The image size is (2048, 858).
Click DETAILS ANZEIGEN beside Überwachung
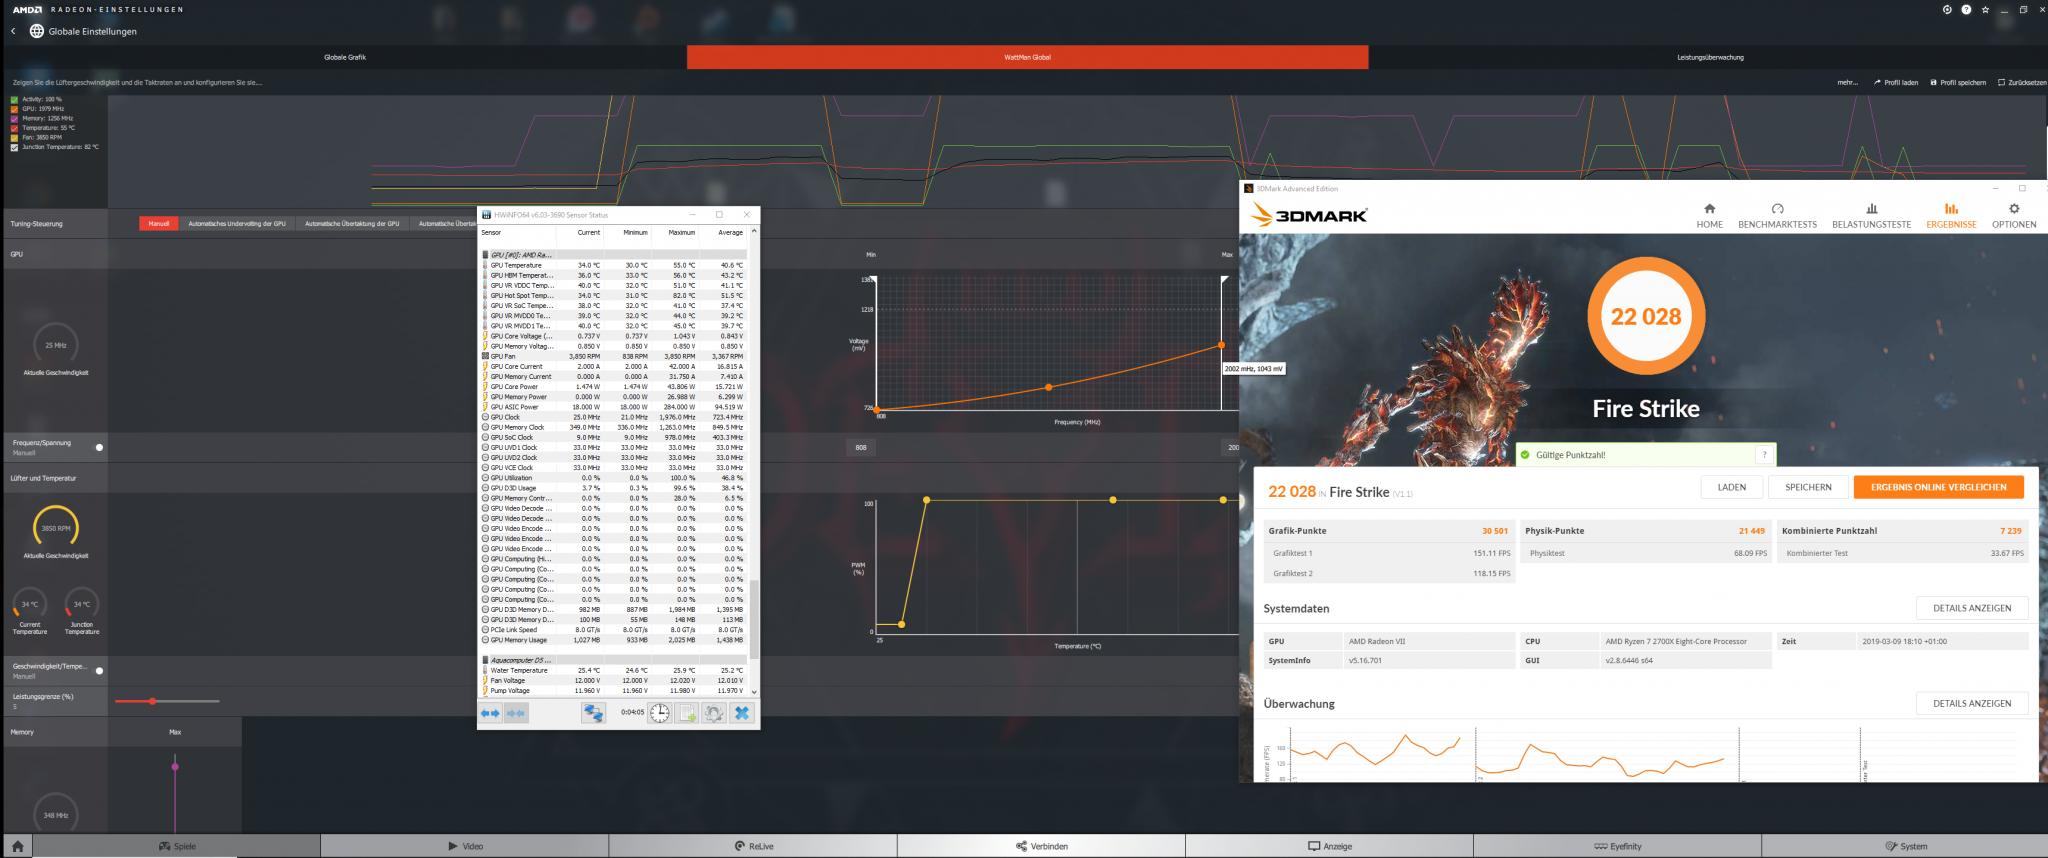pos(1971,703)
